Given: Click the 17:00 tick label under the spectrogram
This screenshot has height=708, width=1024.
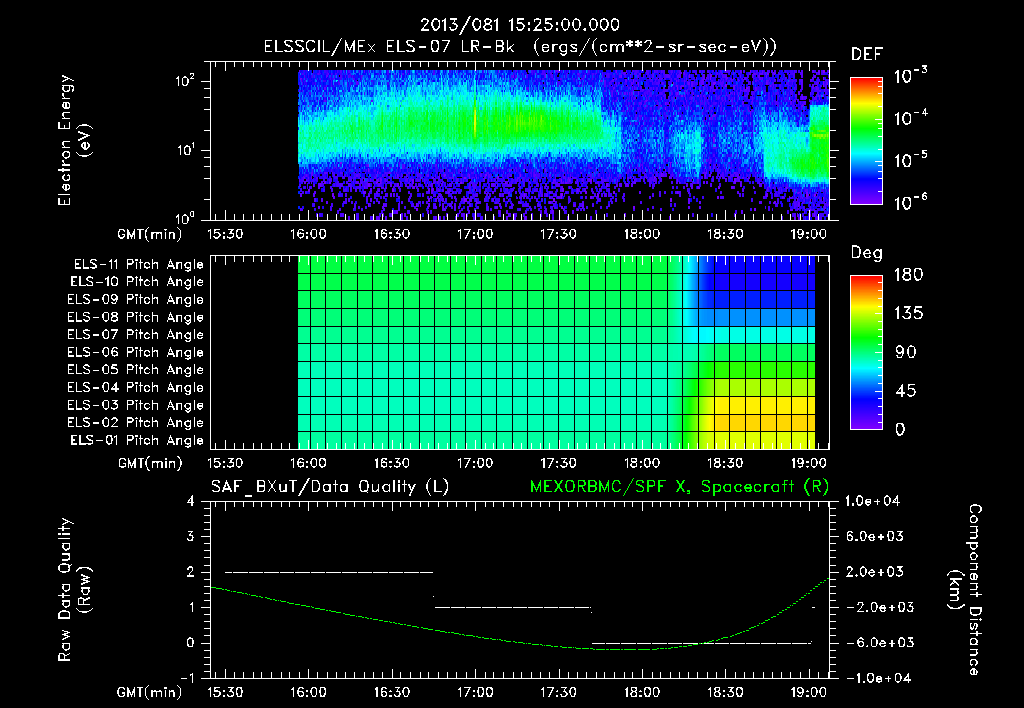Looking at the screenshot, I should (x=475, y=234).
